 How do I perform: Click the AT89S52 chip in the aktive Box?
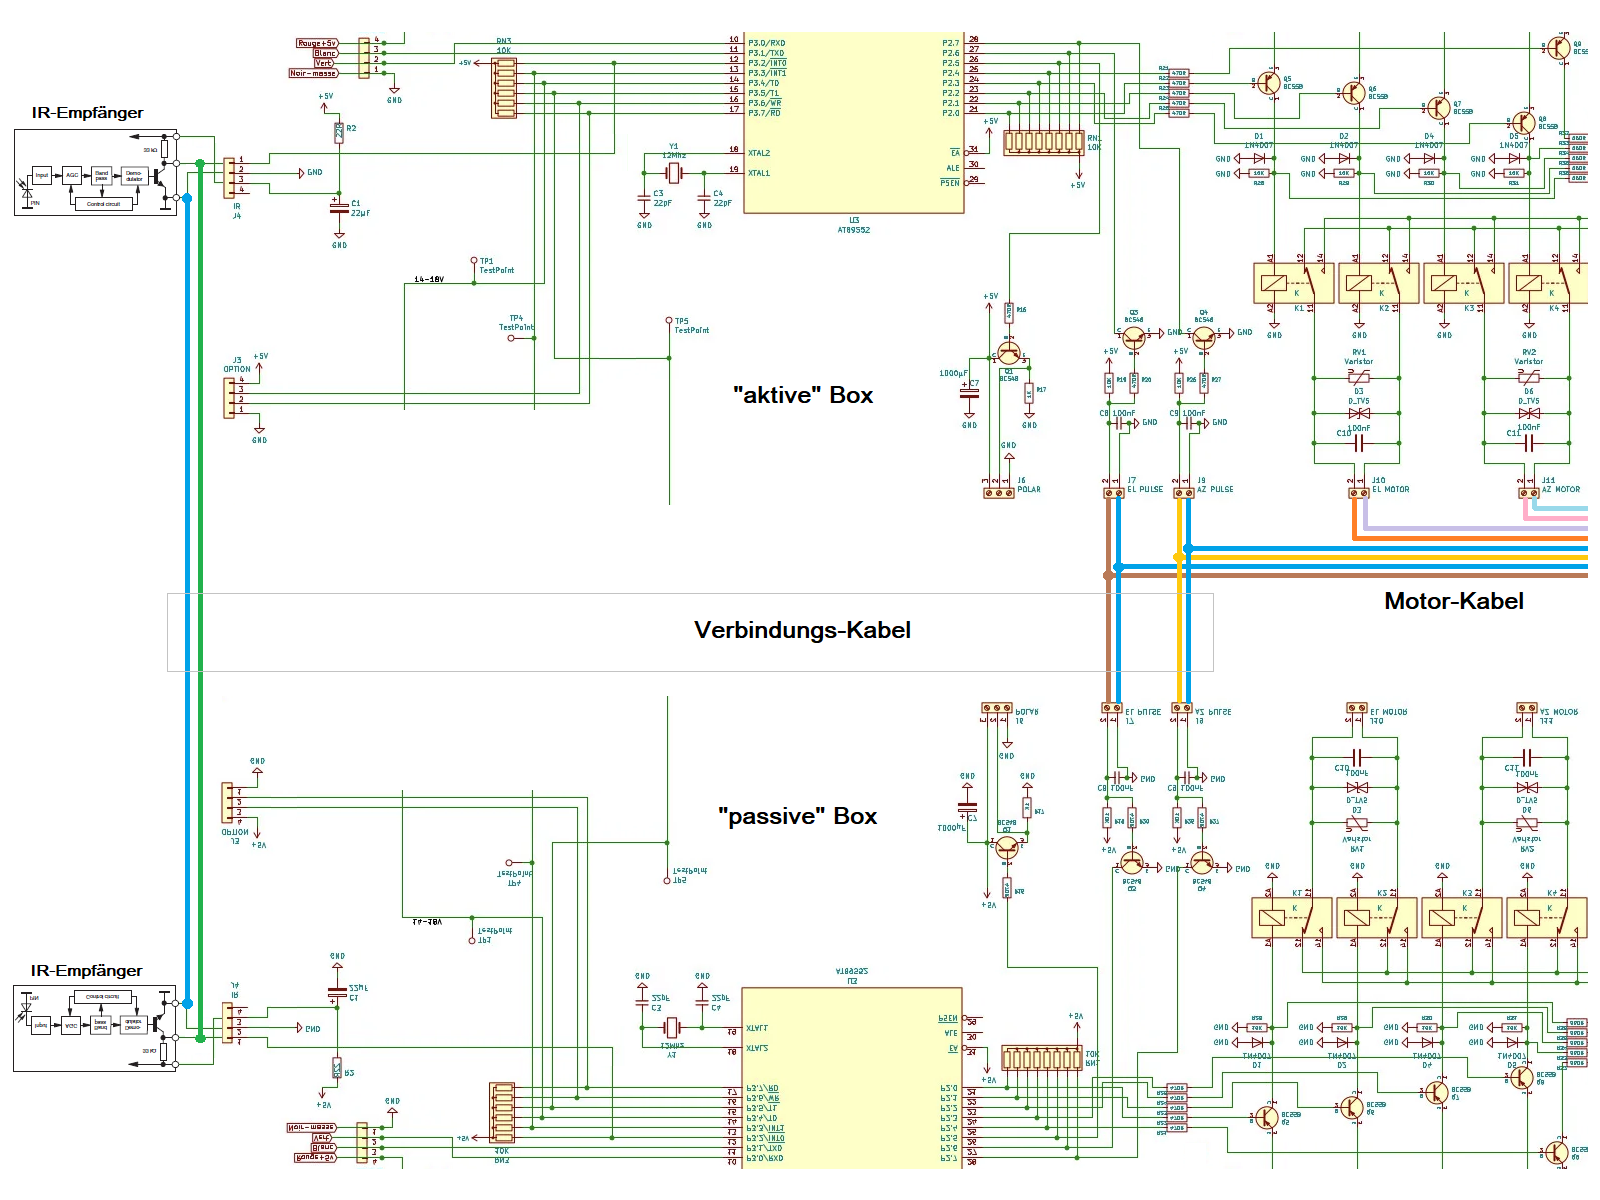coord(853,123)
